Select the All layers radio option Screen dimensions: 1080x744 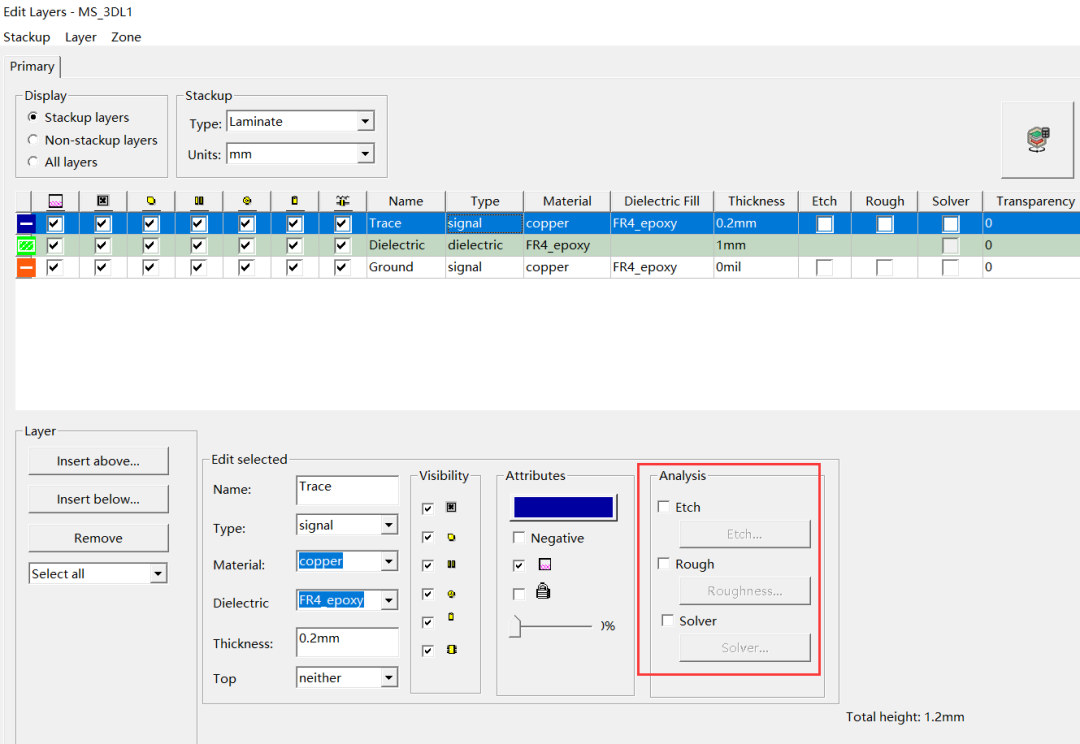[32, 161]
